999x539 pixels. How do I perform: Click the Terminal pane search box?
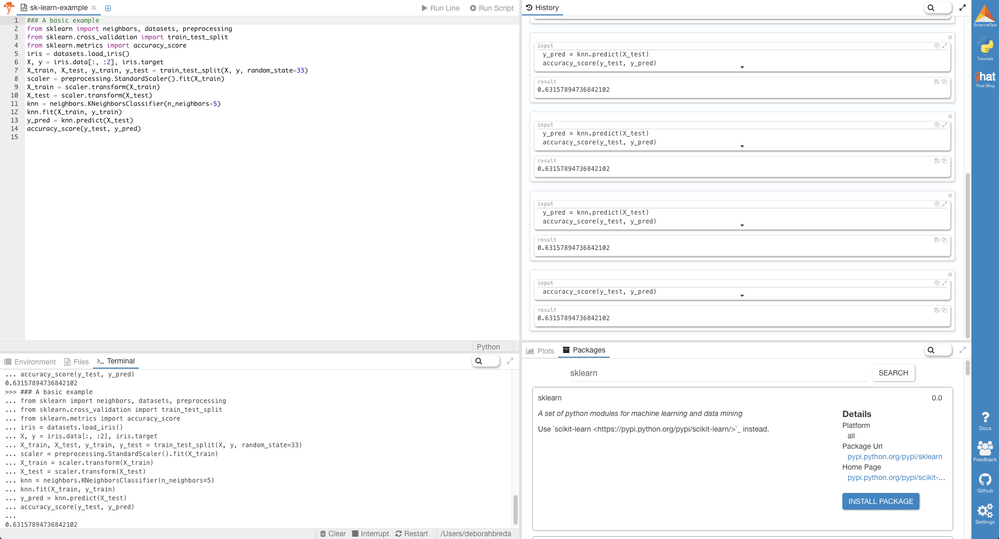485,361
